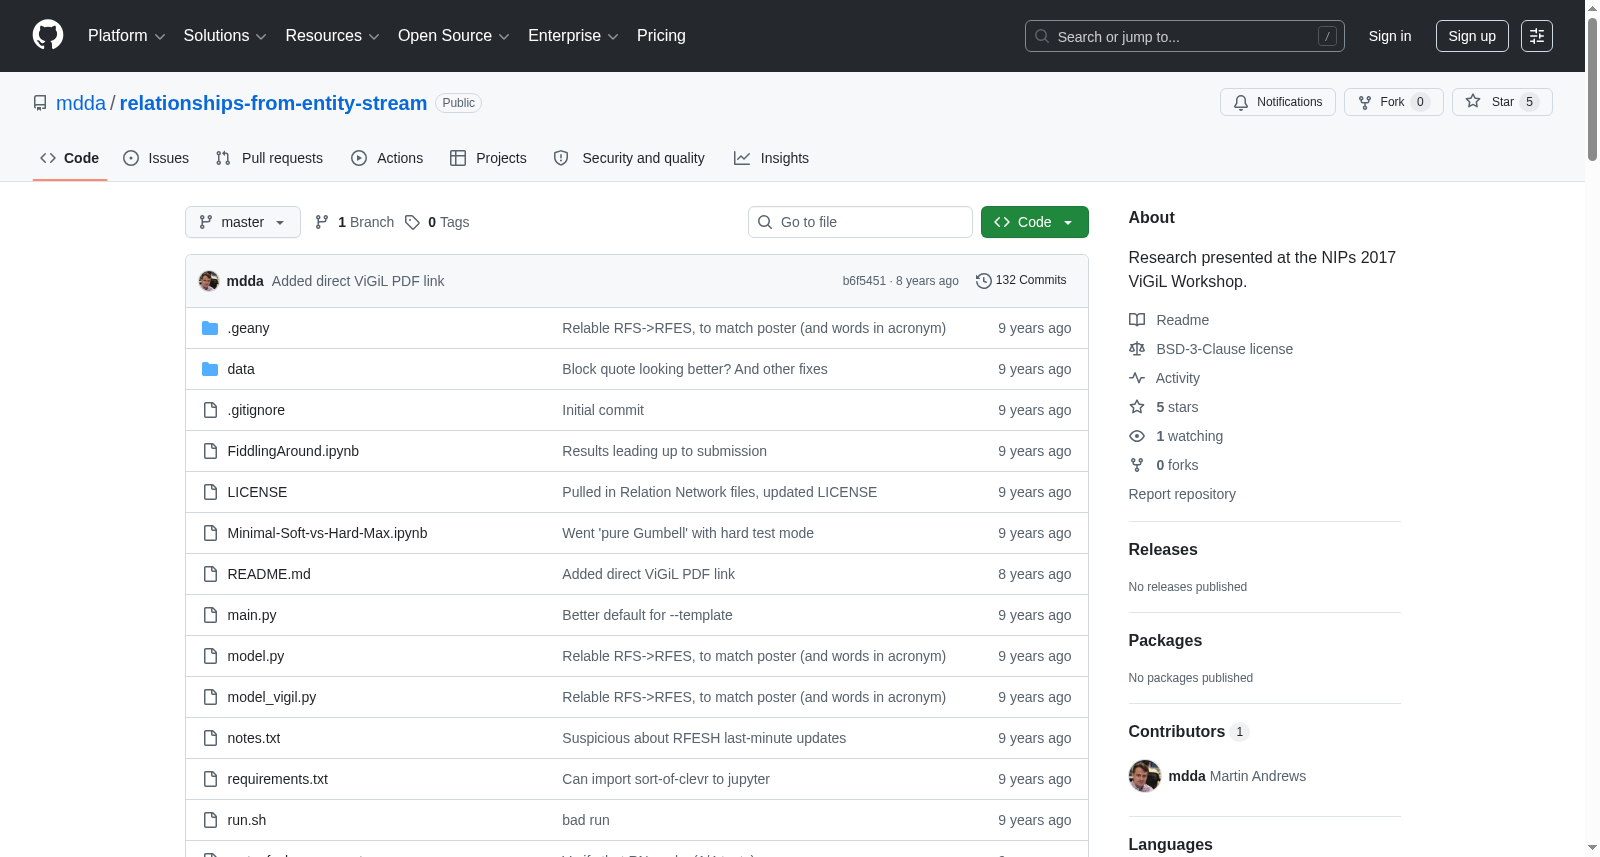Open the master branch selector
Viewport: 1600px width, 857px height.
tap(243, 222)
